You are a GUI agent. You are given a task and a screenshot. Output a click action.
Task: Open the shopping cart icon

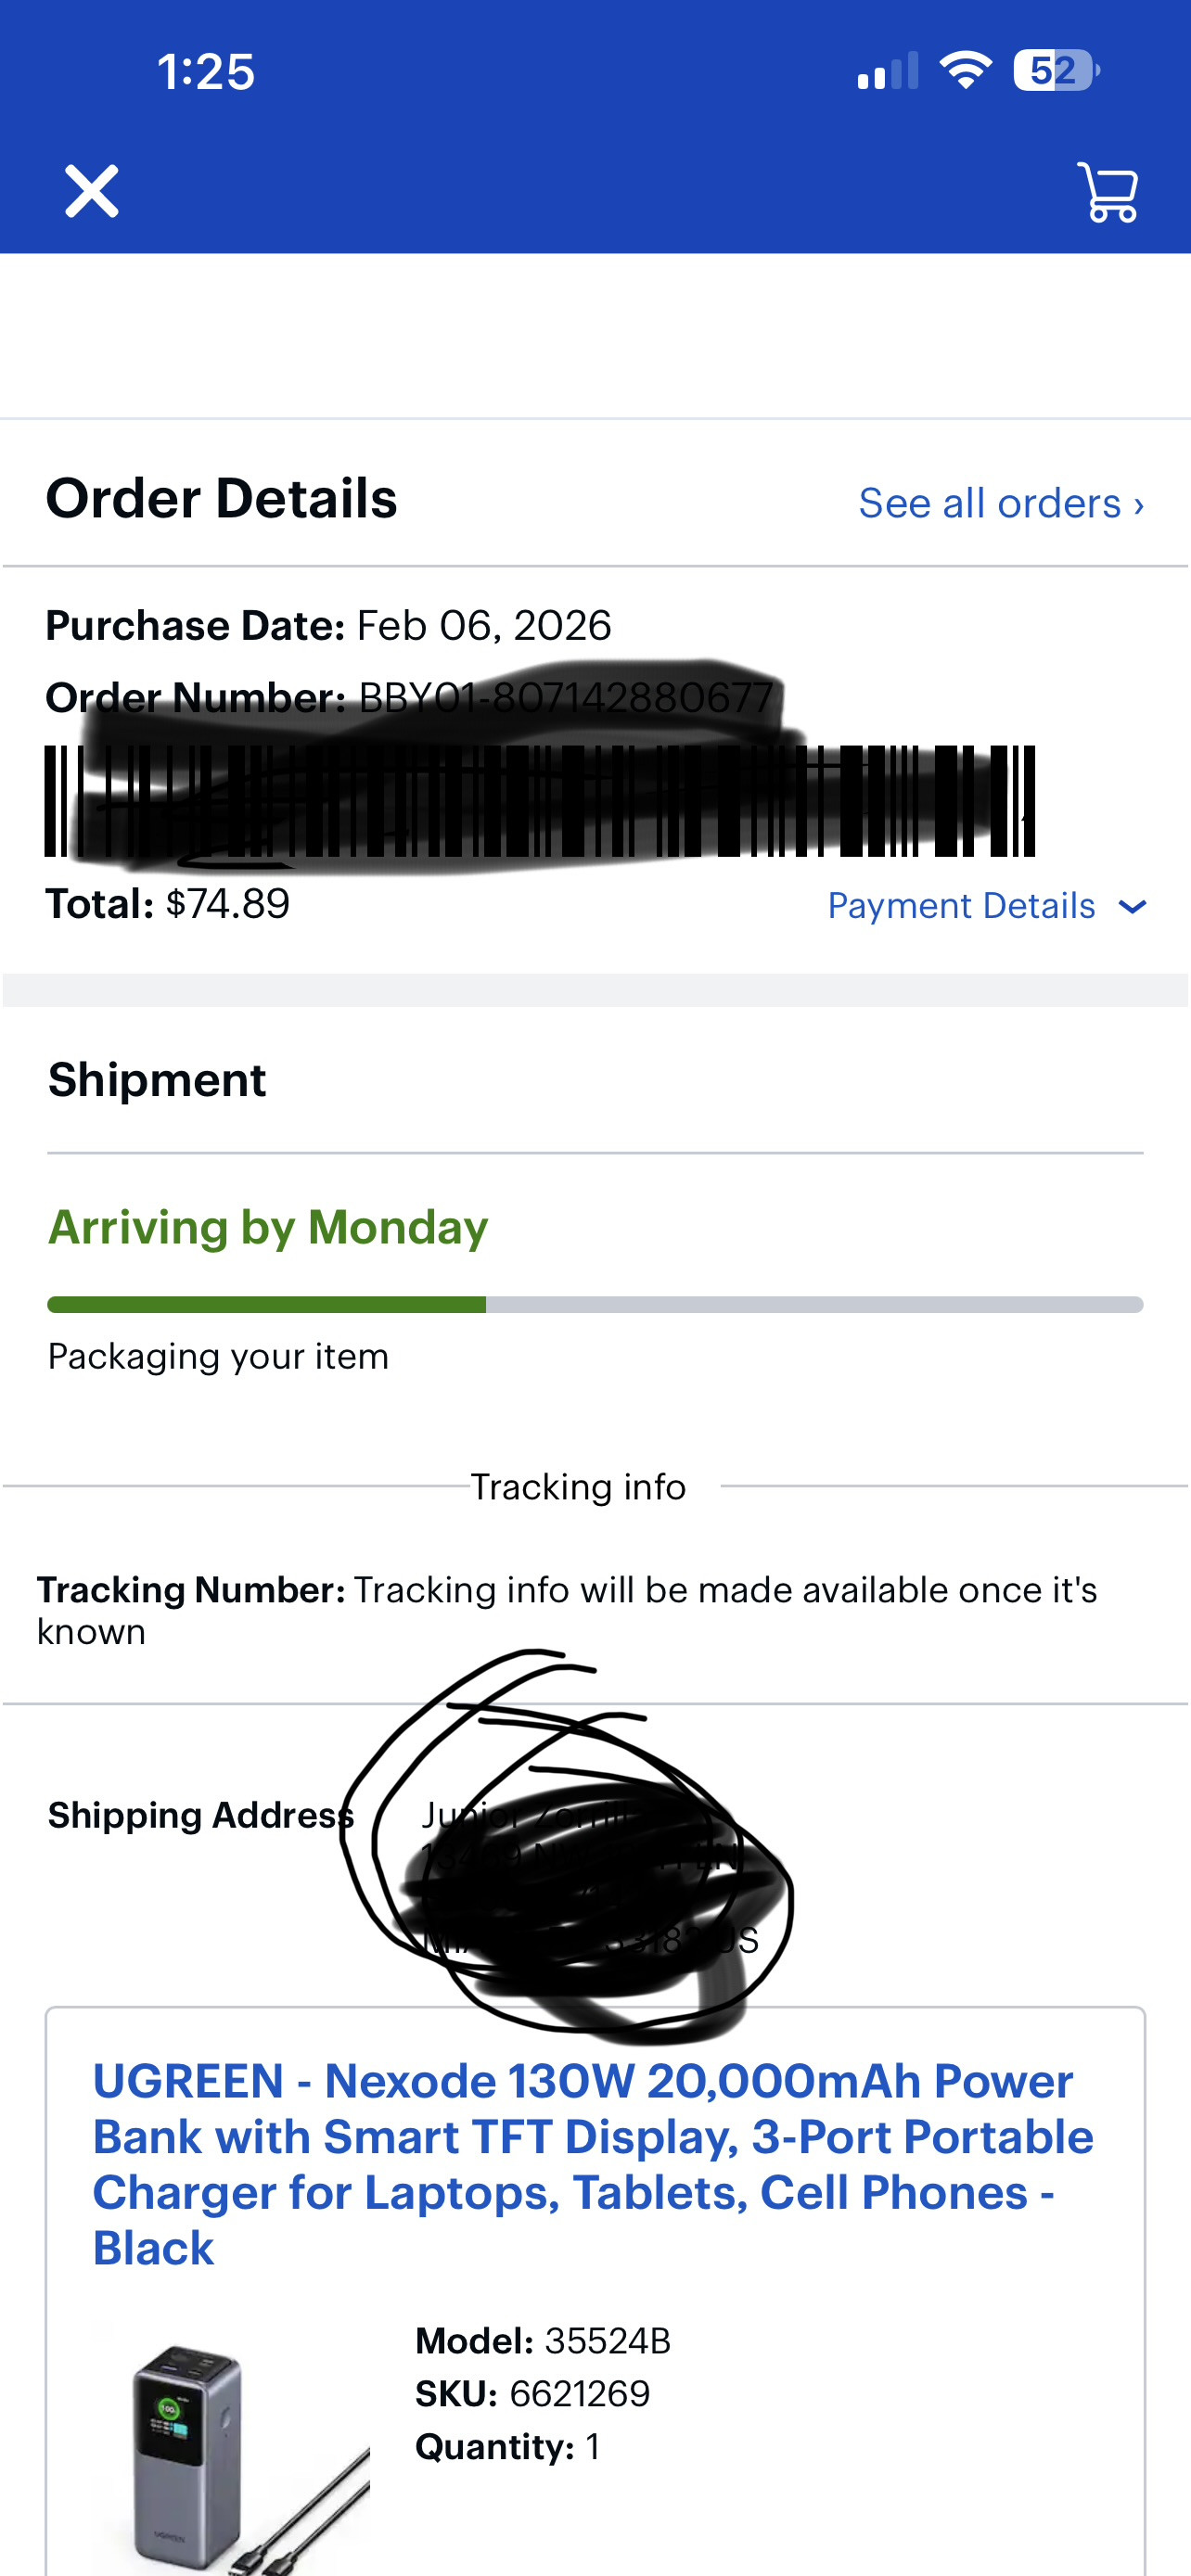pos(1108,191)
